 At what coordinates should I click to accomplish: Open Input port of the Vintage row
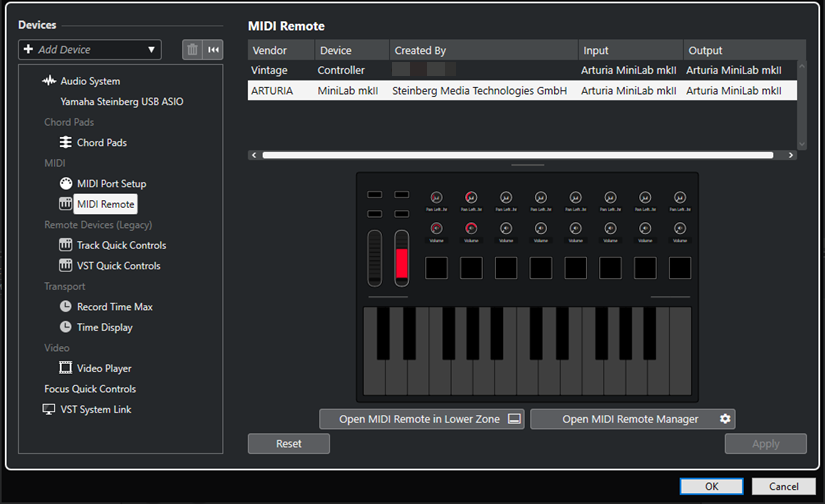pos(629,70)
